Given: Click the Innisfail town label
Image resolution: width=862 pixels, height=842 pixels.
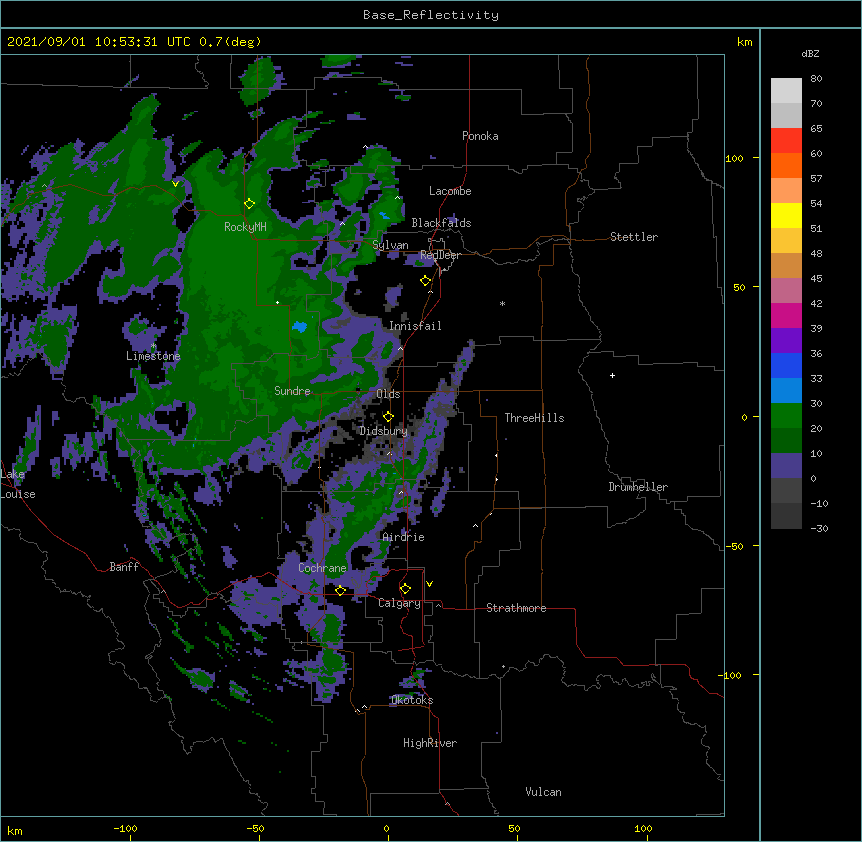Looking at the screenshot, I should pos(415,326).
